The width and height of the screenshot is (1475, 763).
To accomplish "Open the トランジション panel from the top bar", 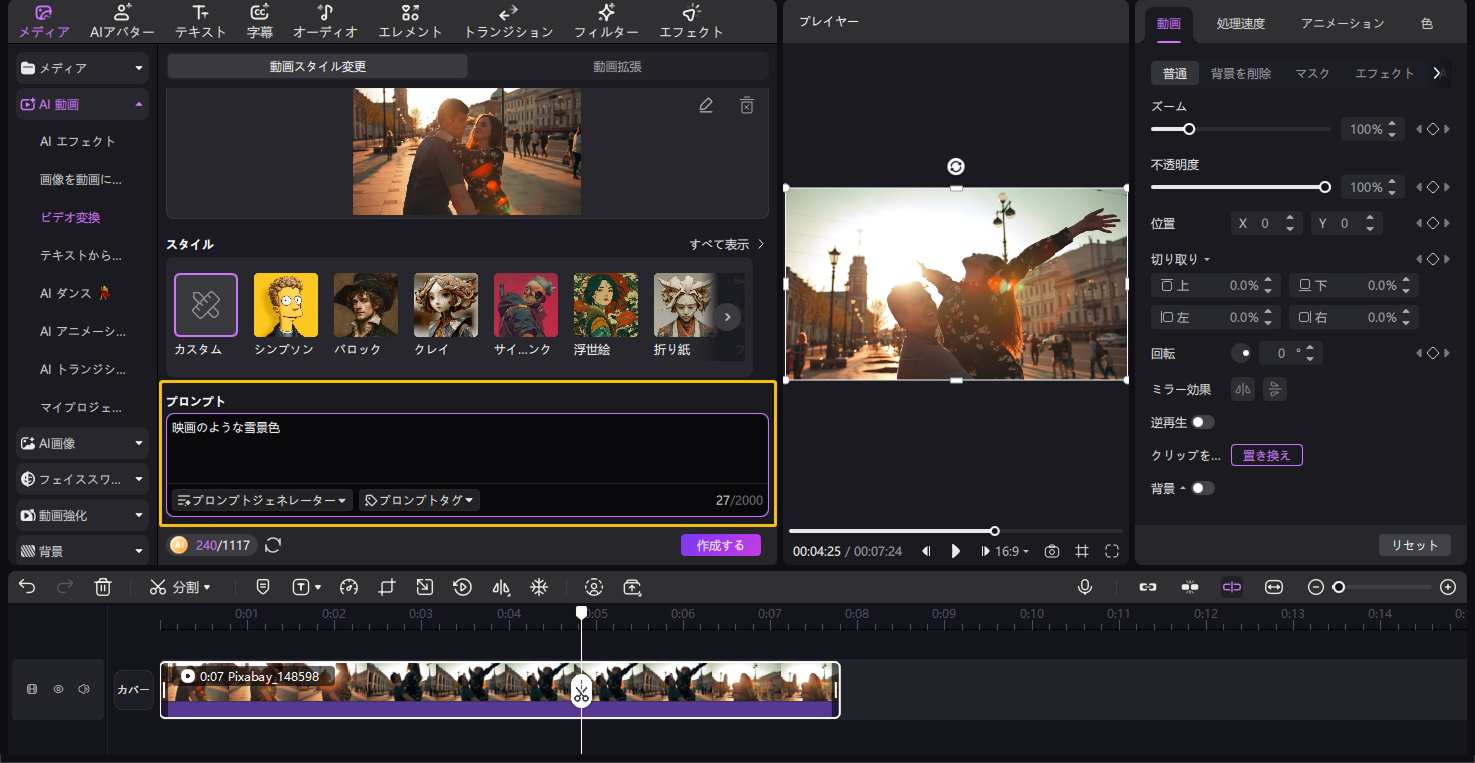I will click(507, 22).
